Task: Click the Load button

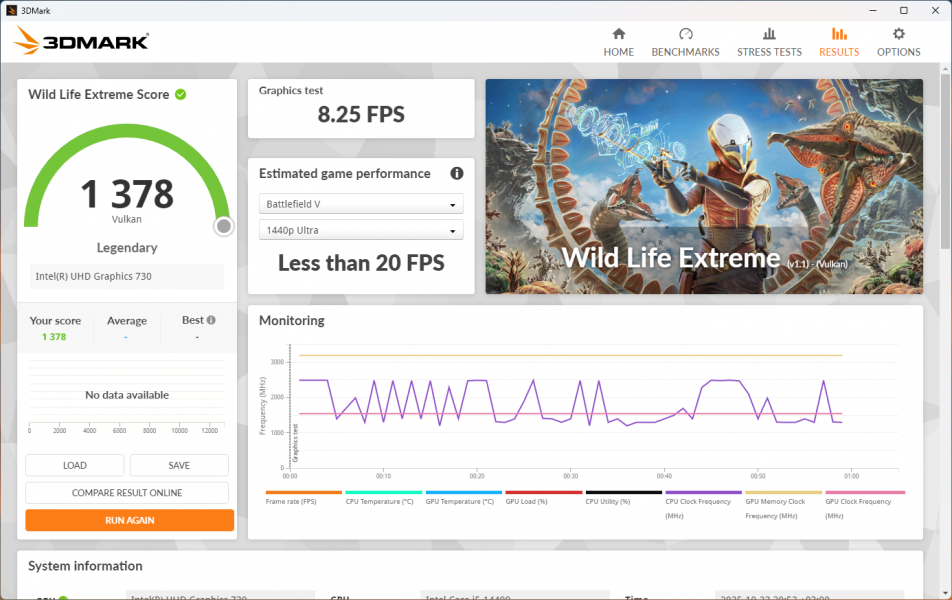Action: pos(75,465)
